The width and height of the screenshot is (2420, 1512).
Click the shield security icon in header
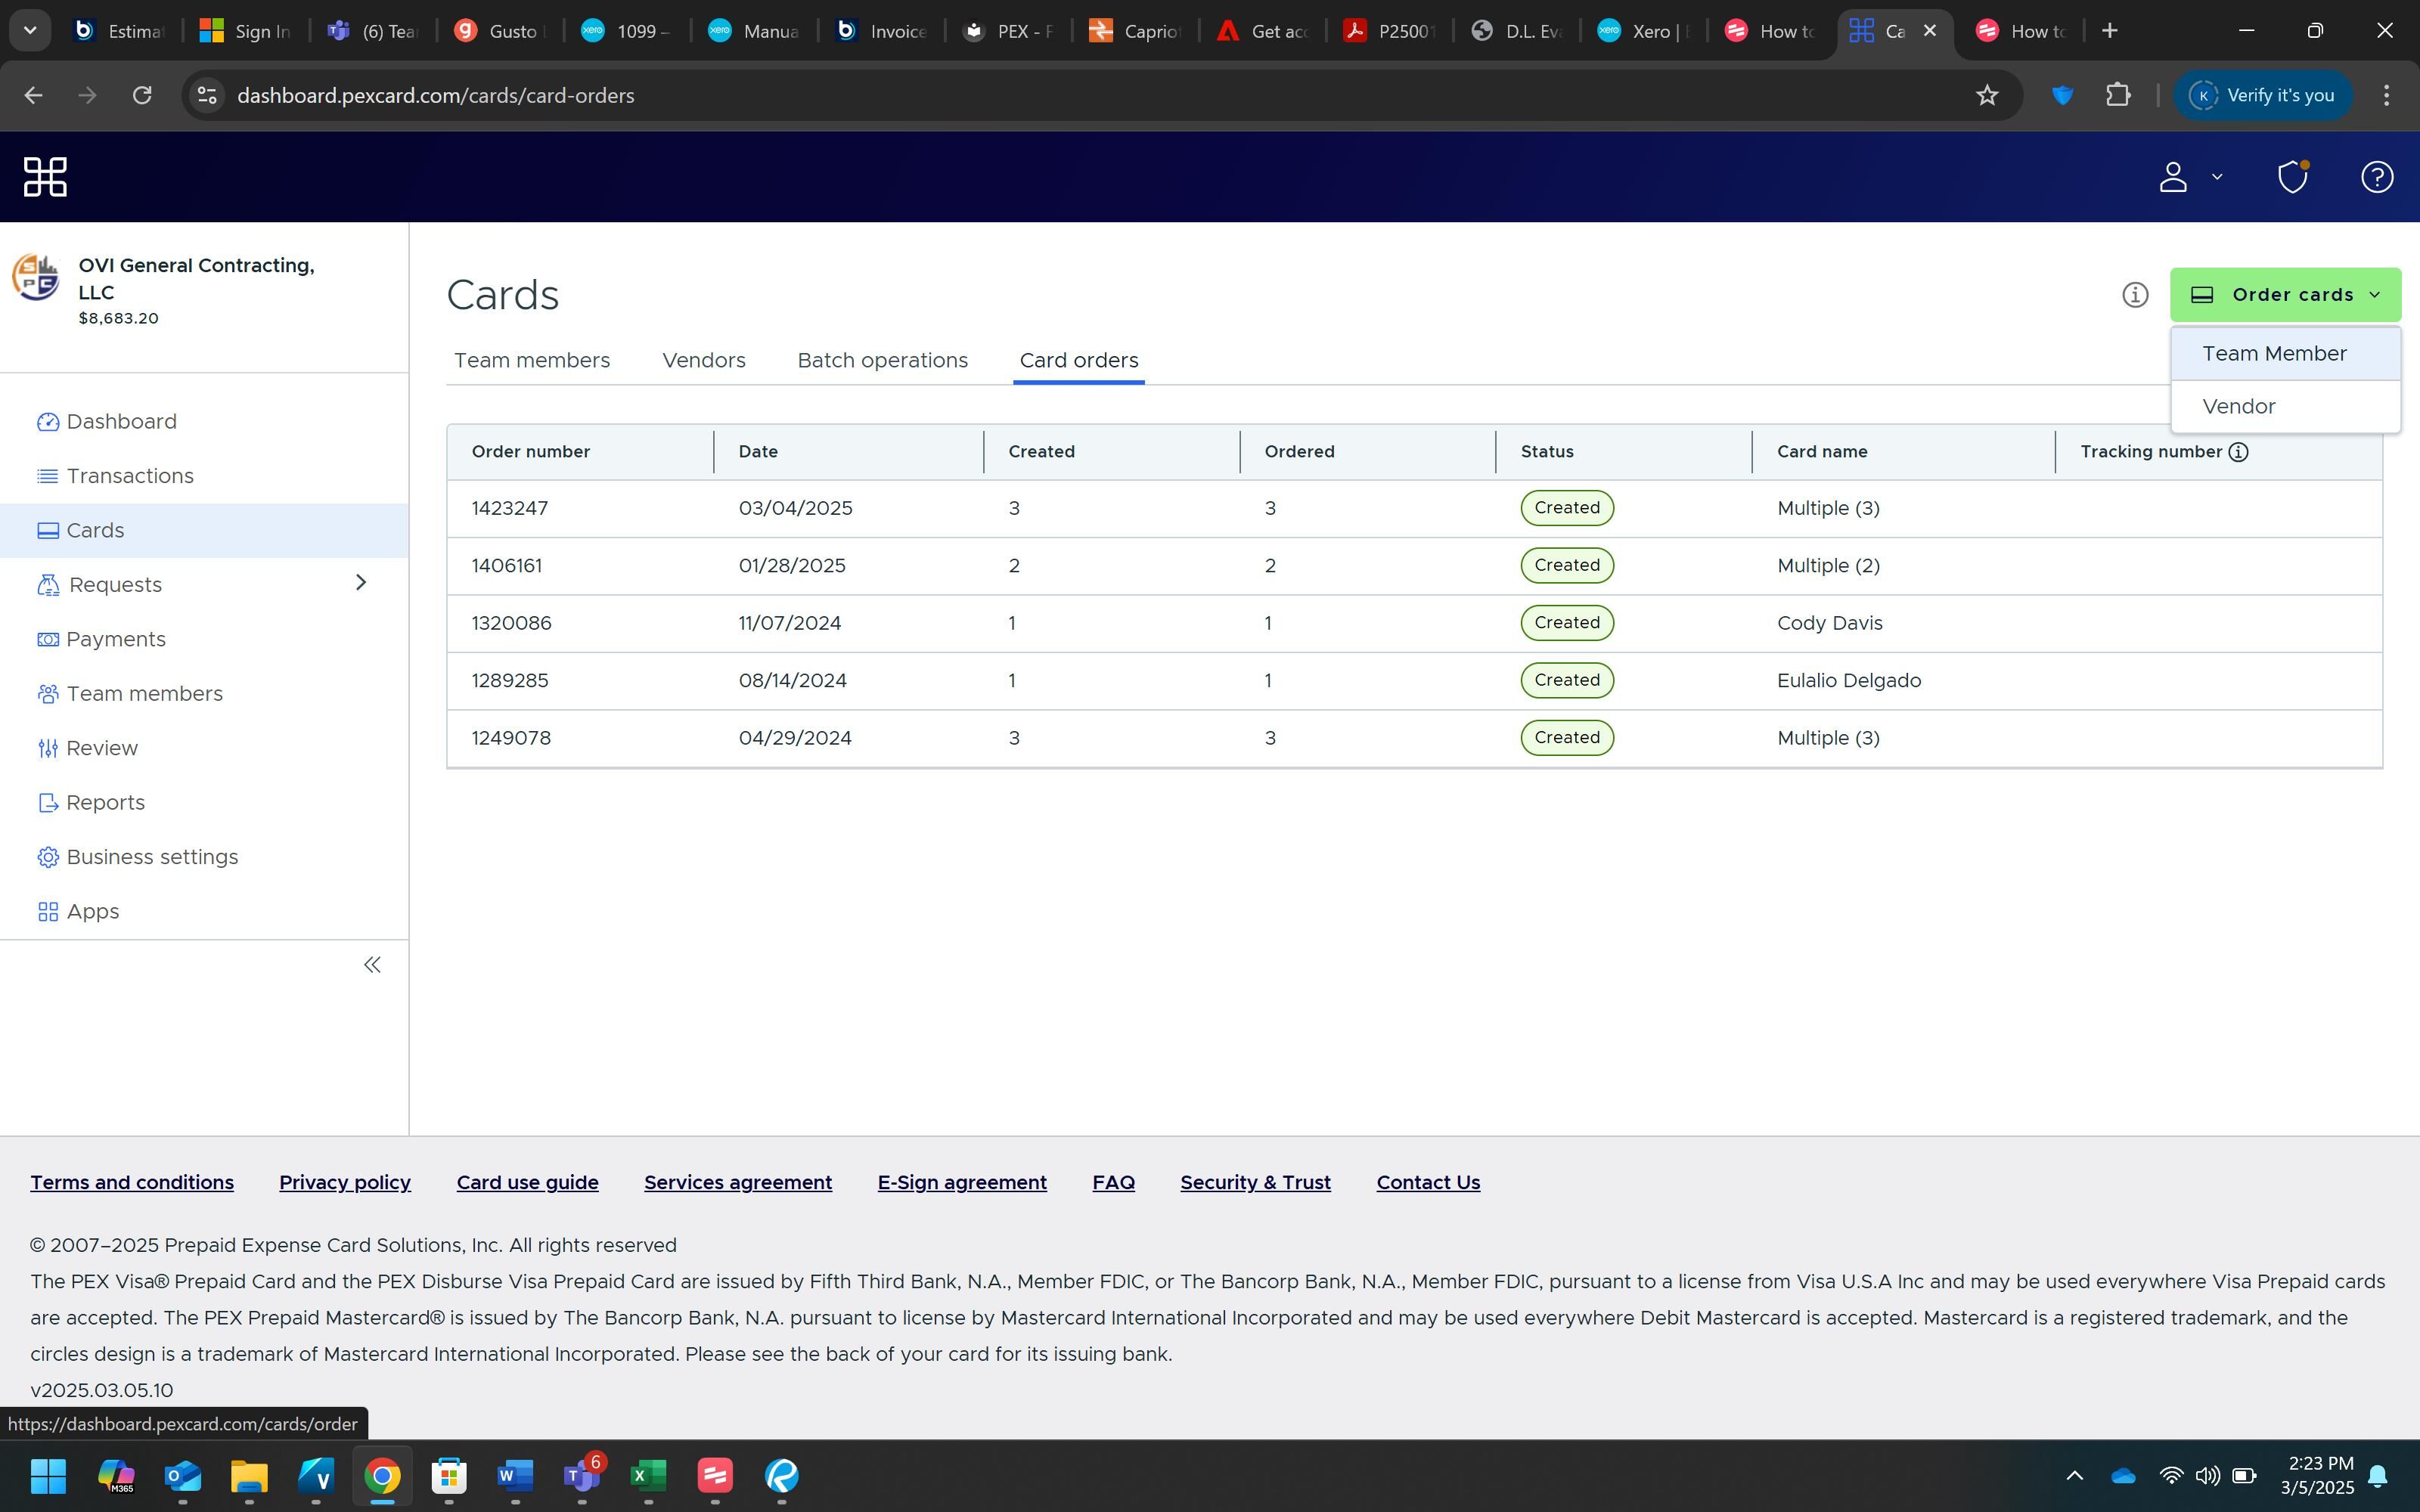tap(2292, 177)
